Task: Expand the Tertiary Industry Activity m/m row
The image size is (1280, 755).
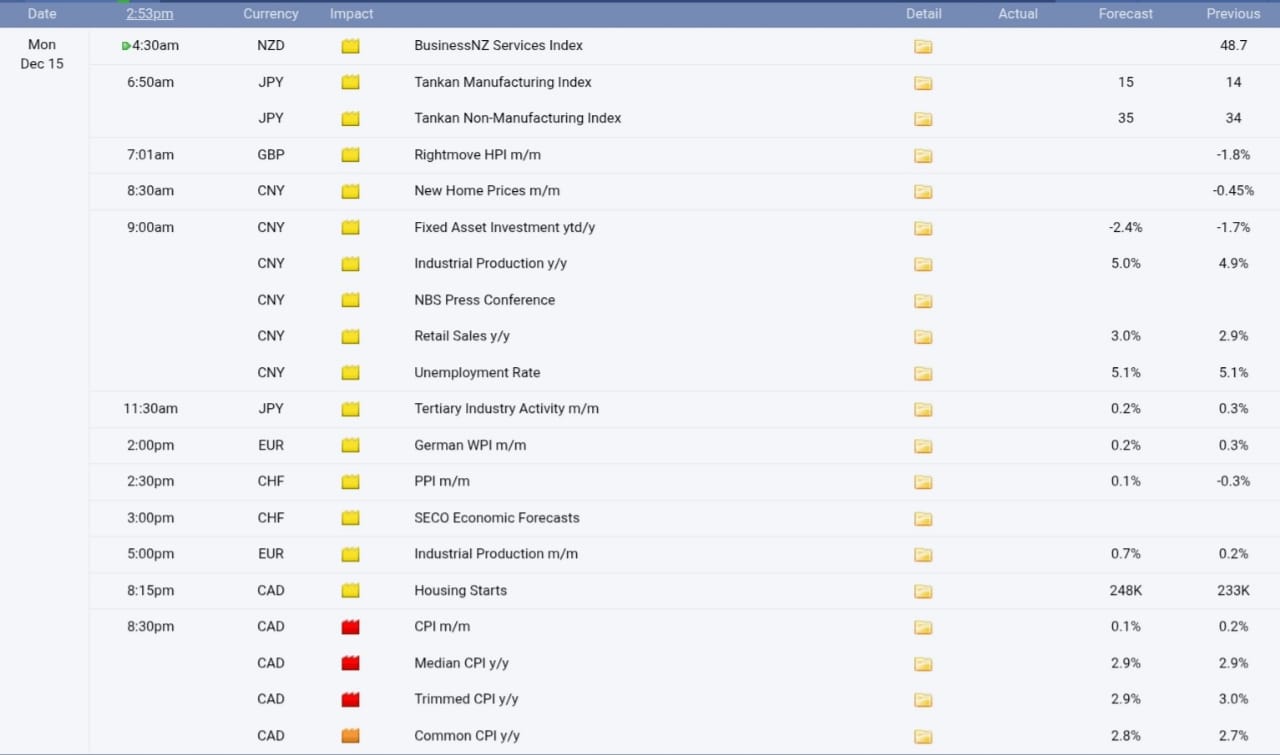Action: click(x=506, y=409)
